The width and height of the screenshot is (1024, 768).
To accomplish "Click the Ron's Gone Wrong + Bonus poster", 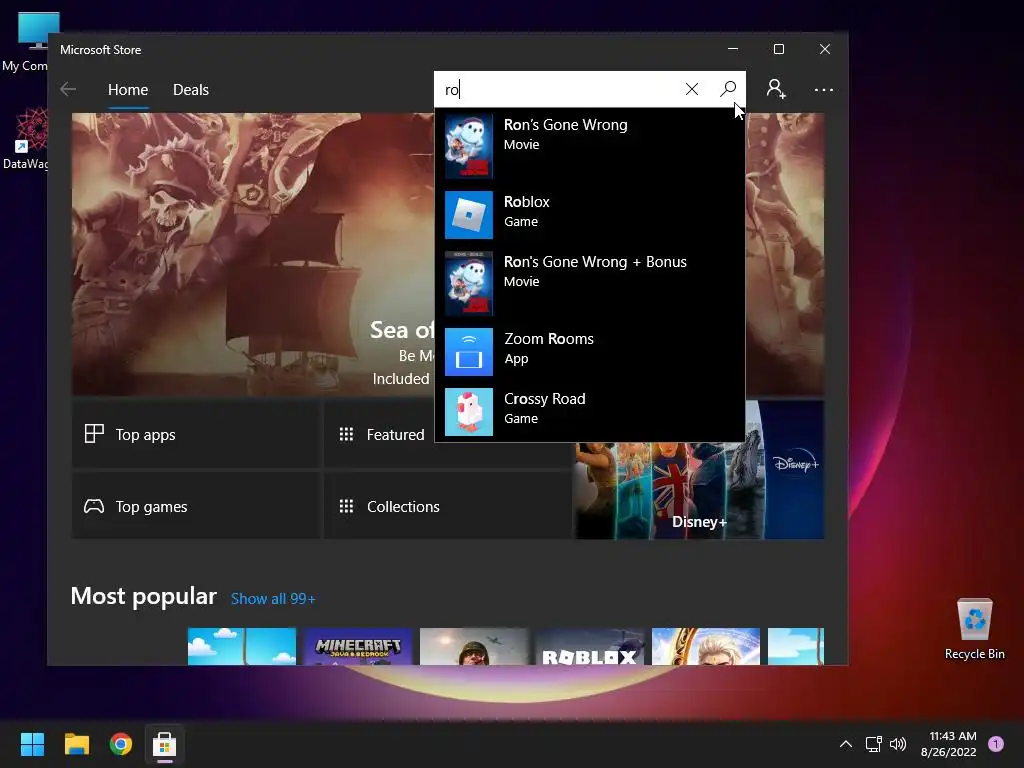I will click(x=469, y=283).
